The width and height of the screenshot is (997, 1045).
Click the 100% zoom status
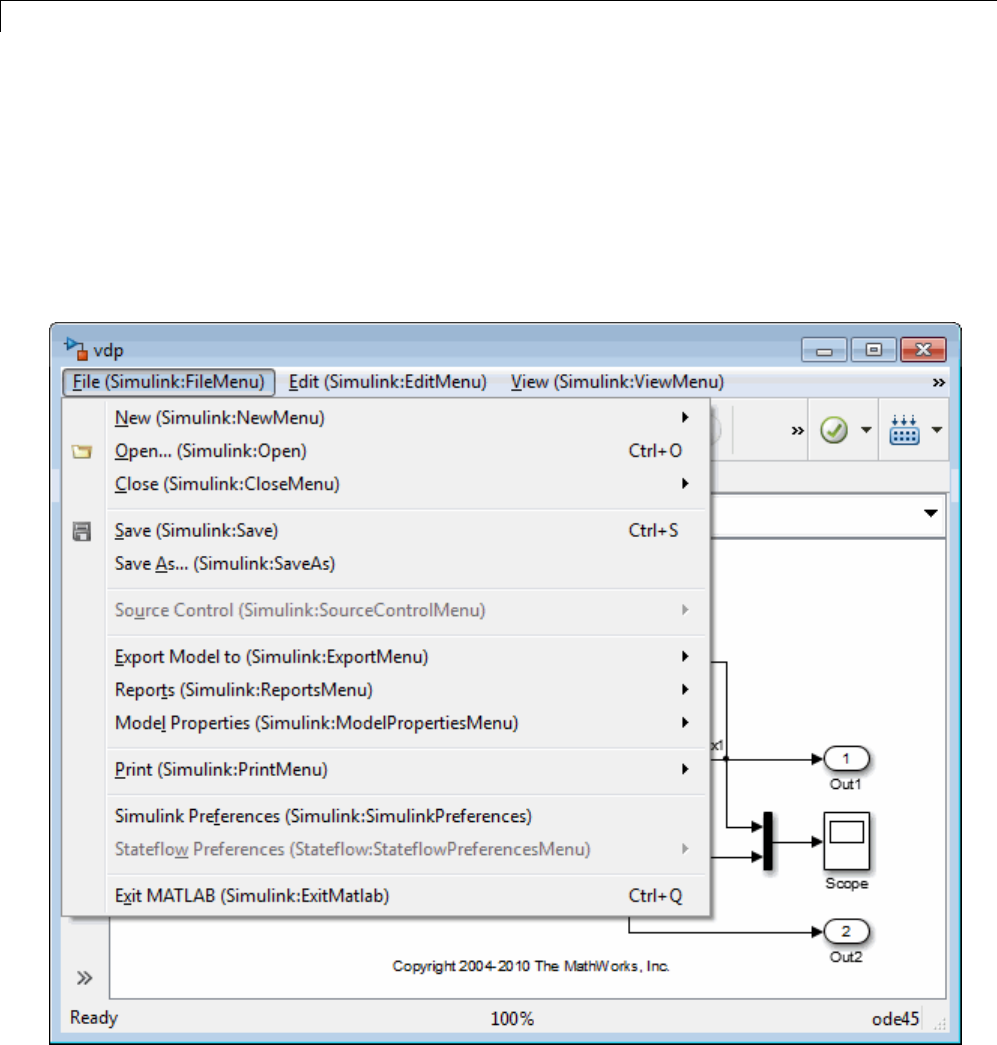512,1019
